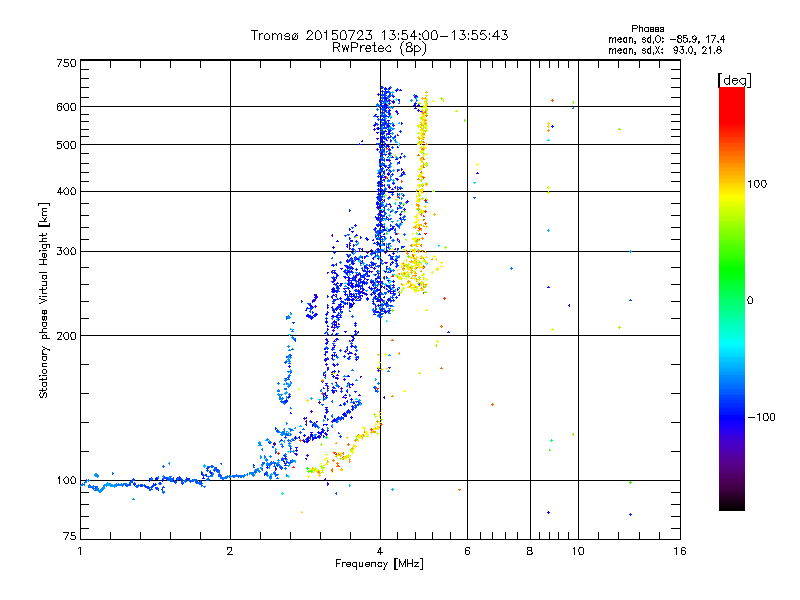Image resolution: width=800 pixels, height=600 pixels.
Task: Click the '[deg]' colorbar label
Action: click(734, 80)
